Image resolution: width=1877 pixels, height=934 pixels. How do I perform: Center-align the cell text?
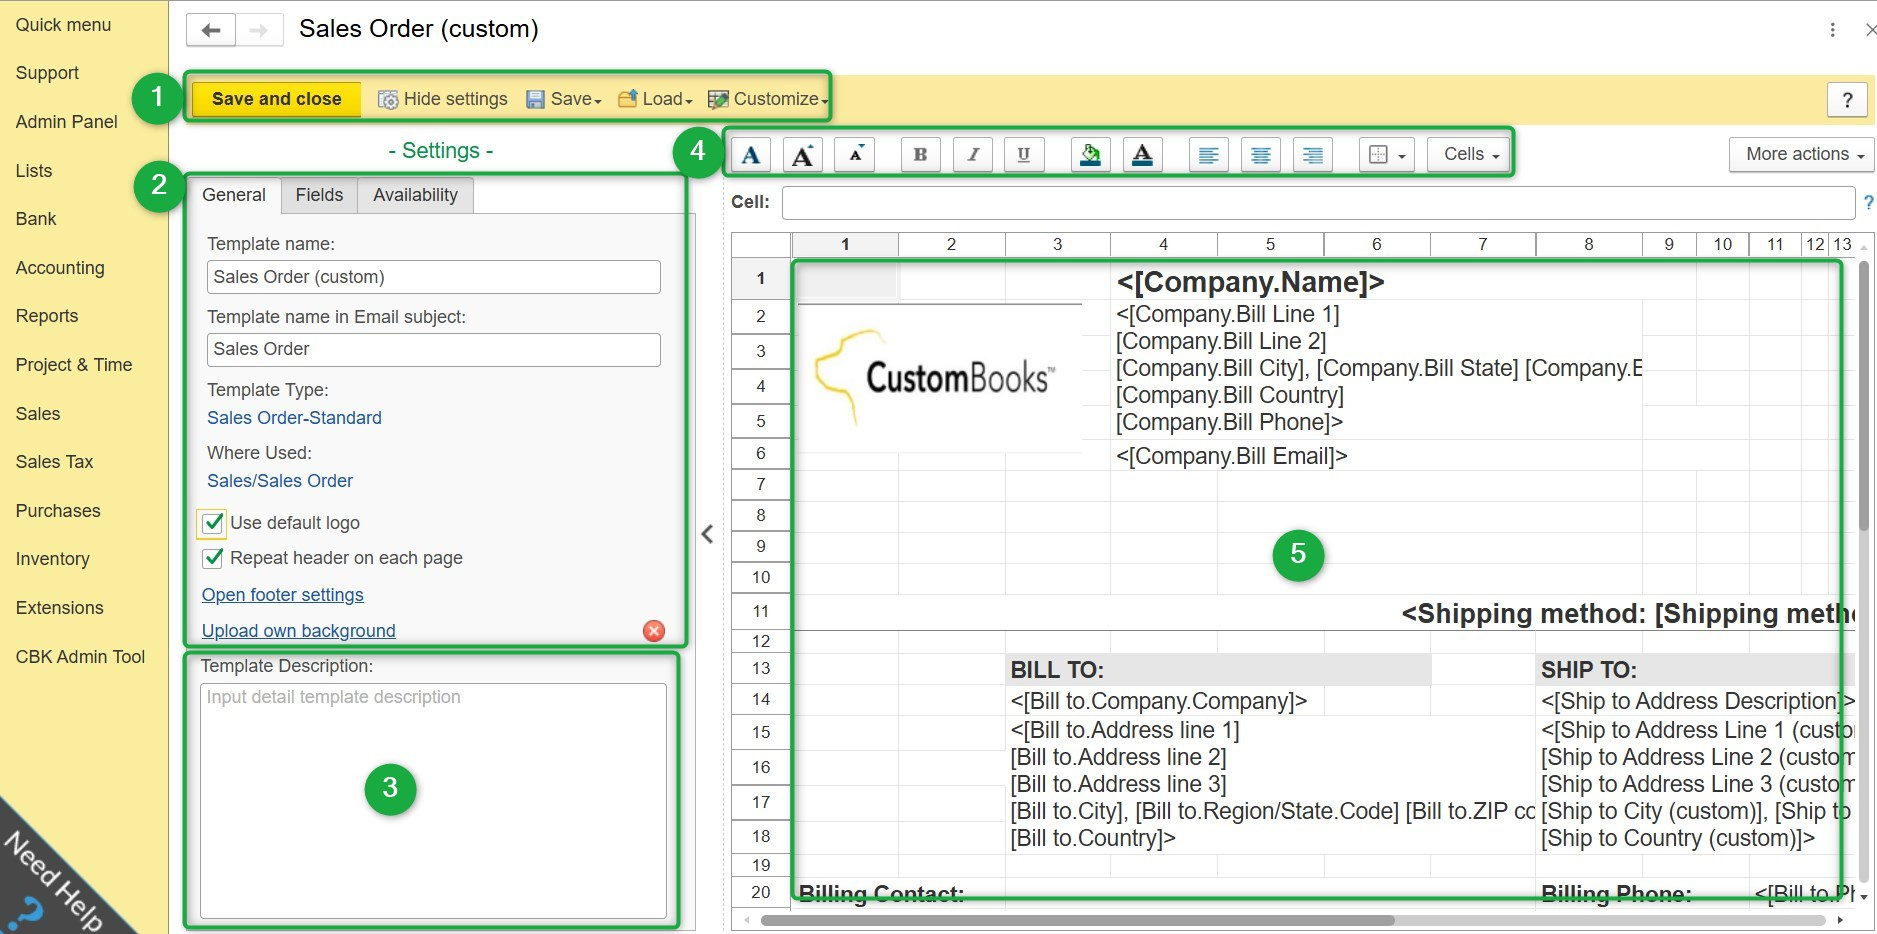[1260, 155]
